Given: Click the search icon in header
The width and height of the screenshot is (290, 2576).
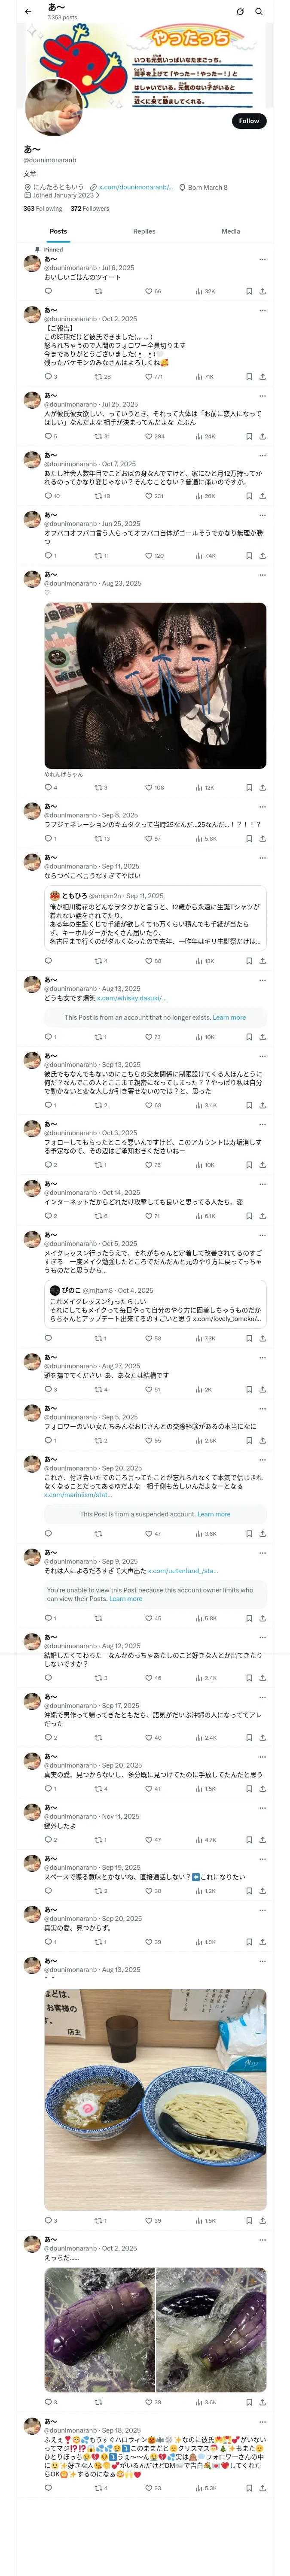Looking at the screenshot, I should [259, 12].
